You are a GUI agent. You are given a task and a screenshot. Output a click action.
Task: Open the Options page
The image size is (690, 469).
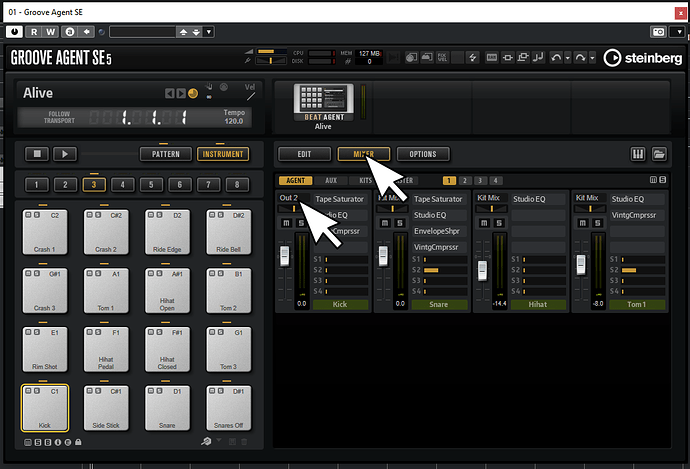click(x=423, y=154)
